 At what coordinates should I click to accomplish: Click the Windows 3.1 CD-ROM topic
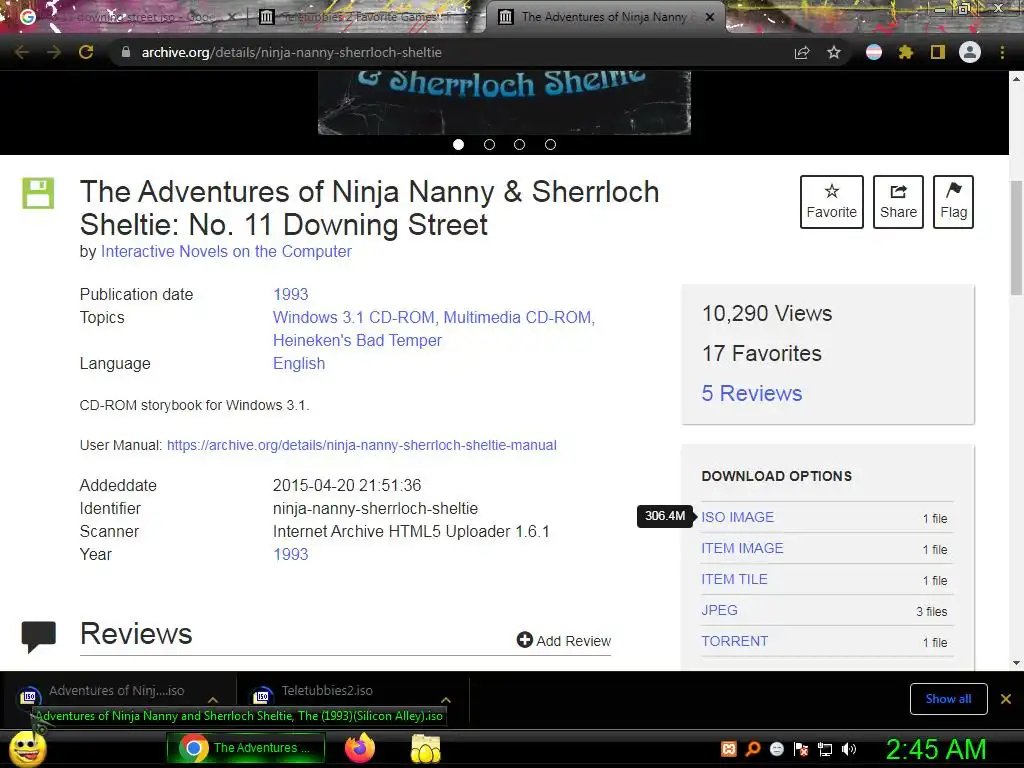(x=353, y=317)
